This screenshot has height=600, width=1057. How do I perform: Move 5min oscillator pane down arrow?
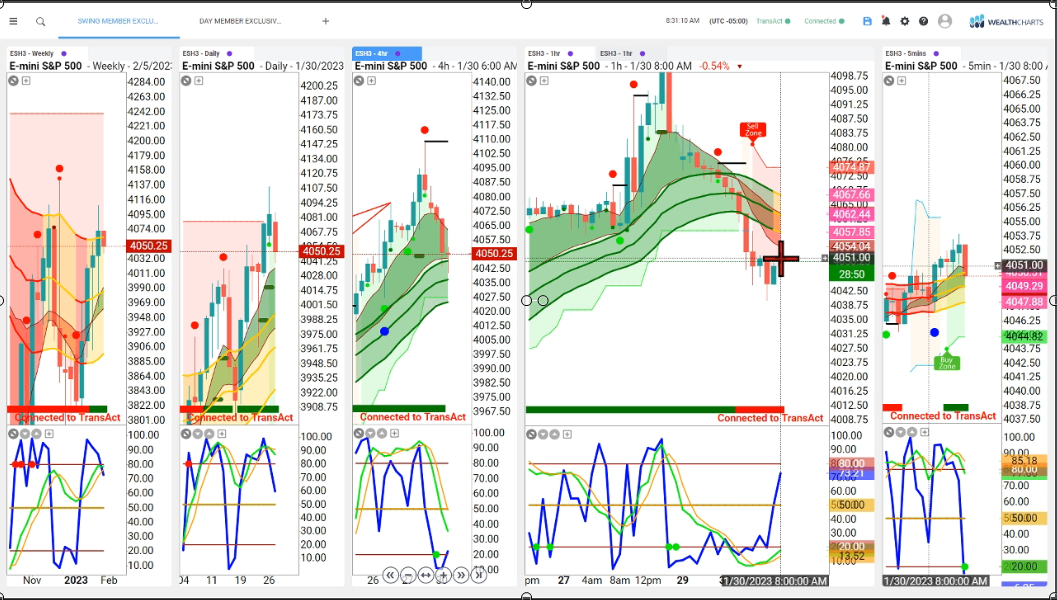pos(901,434)
